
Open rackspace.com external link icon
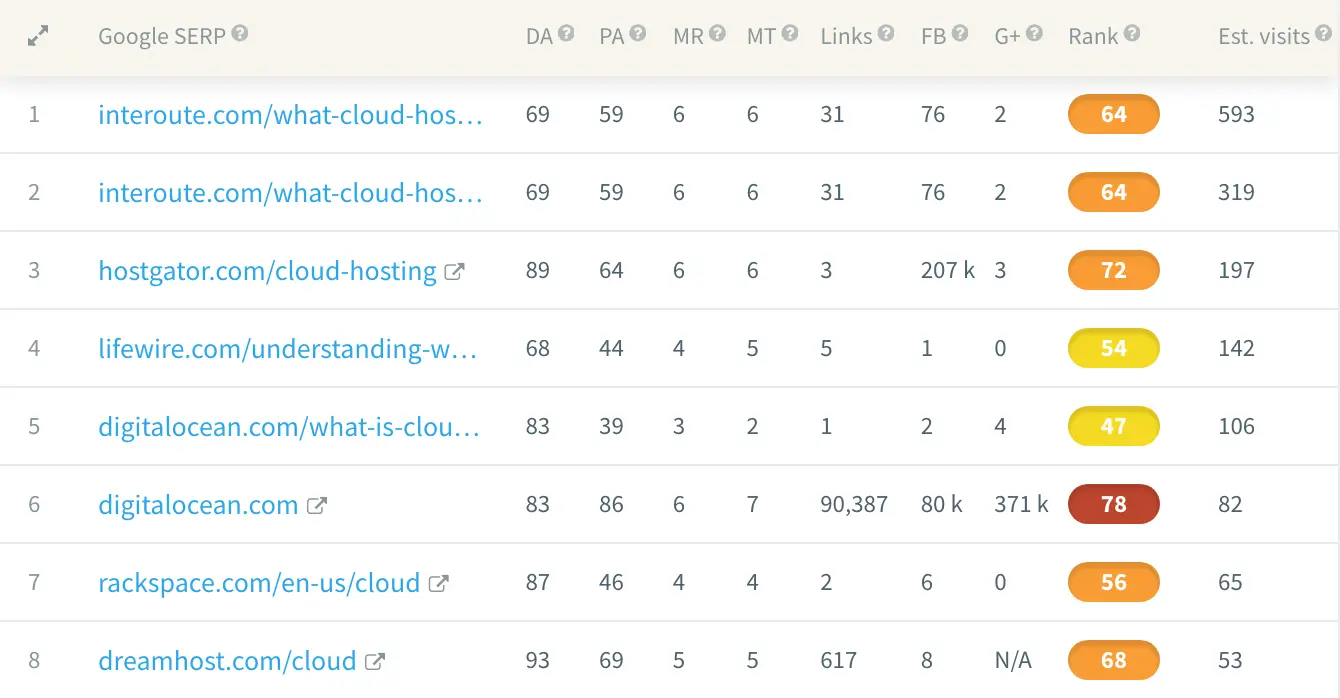pyautogui.click(x=438, y=583)
